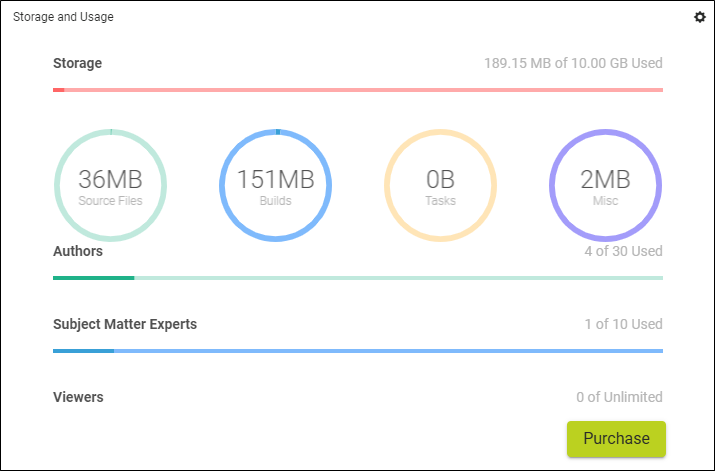The width and height of the screenshot is (715, 471).
Task: Click the Authors heading
Action: (78, 251)
